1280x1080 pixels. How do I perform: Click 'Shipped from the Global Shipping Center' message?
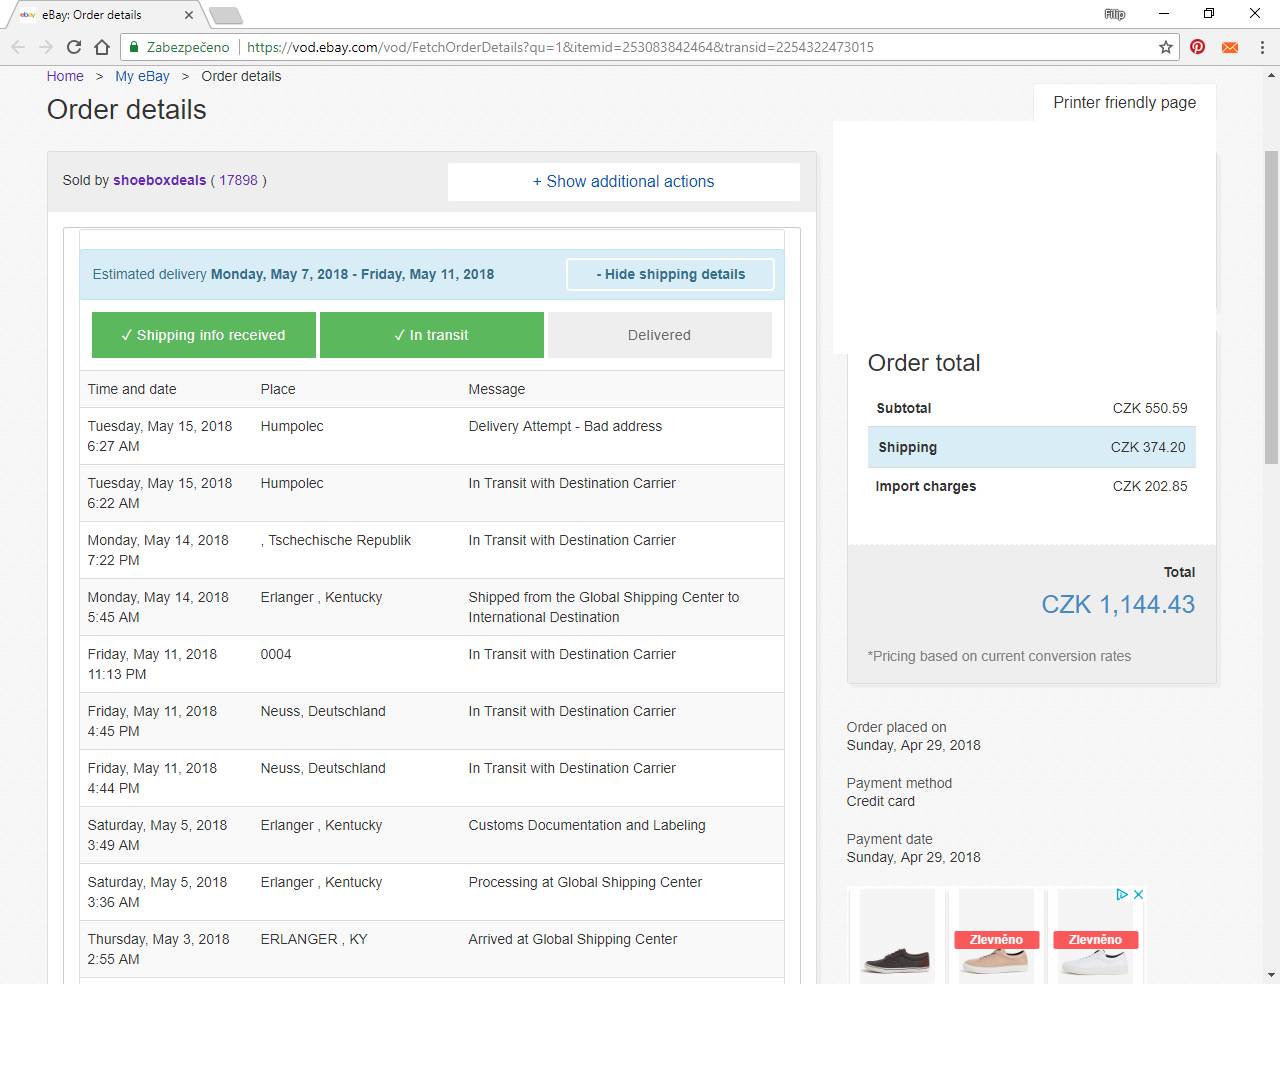[604, 607]
